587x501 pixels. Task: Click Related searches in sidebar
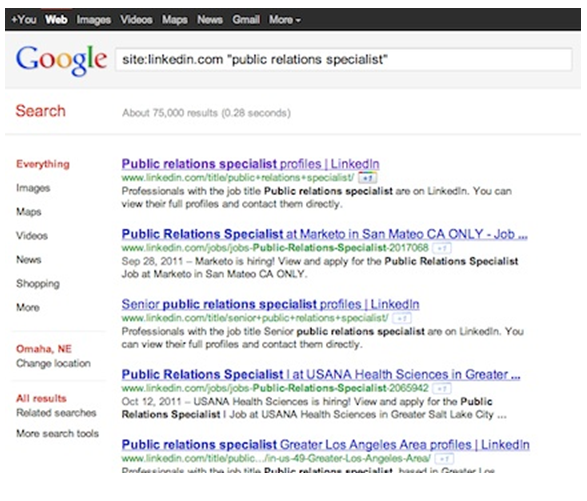click(56, 413)
